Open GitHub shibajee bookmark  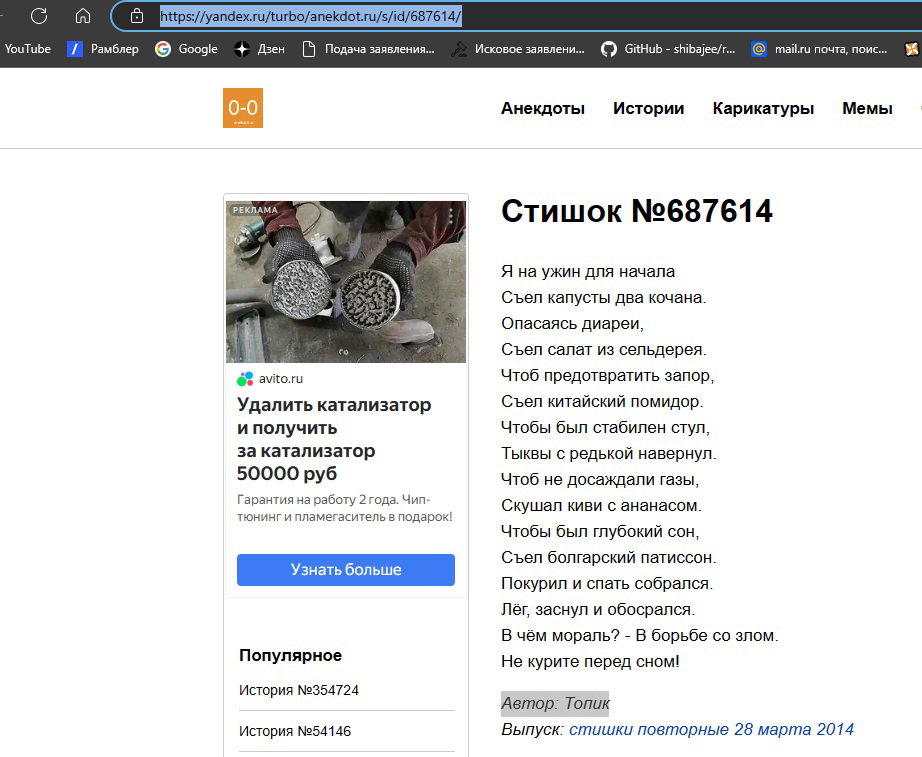pyautogui.click(x=668, y=49)
